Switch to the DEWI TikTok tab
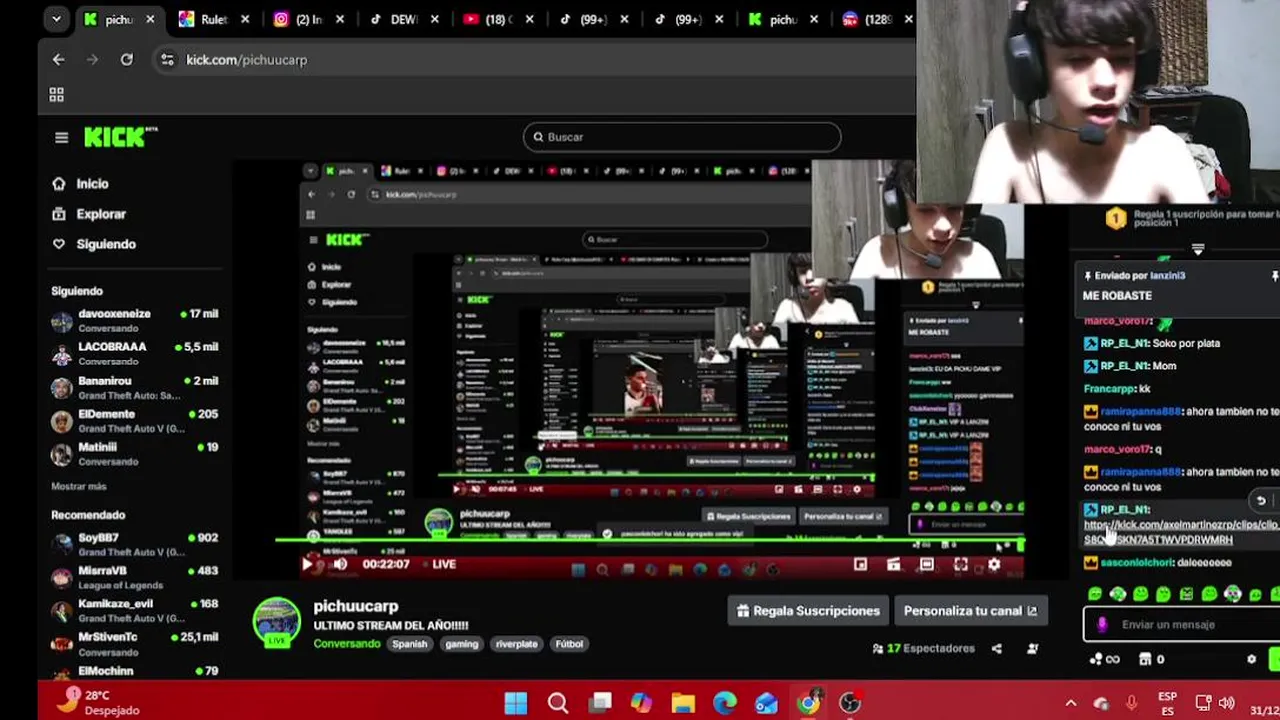1280x720 pixels. click(403, 19)
